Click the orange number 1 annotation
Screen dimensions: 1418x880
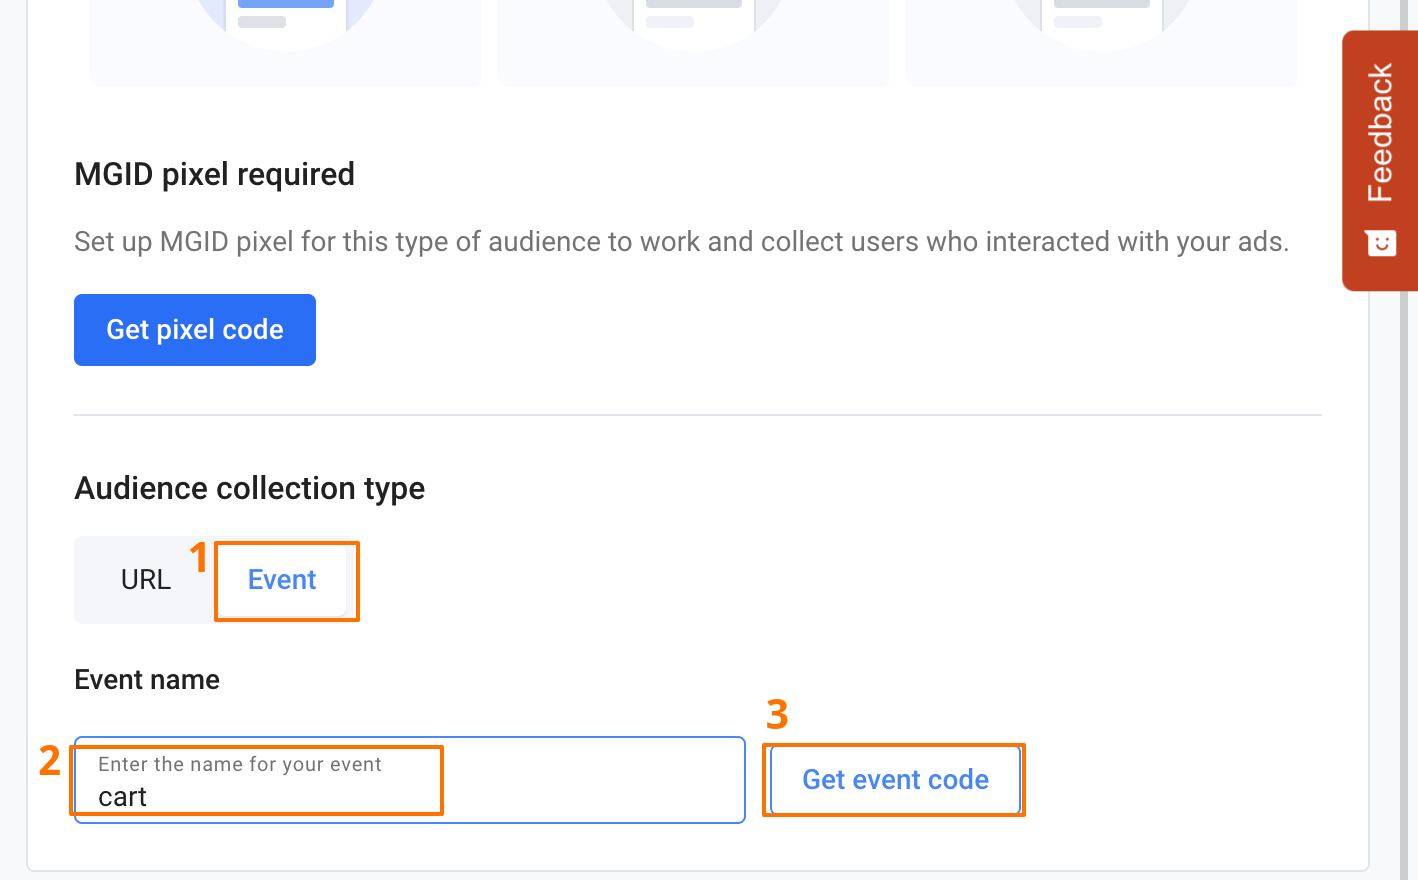point(199,558)
